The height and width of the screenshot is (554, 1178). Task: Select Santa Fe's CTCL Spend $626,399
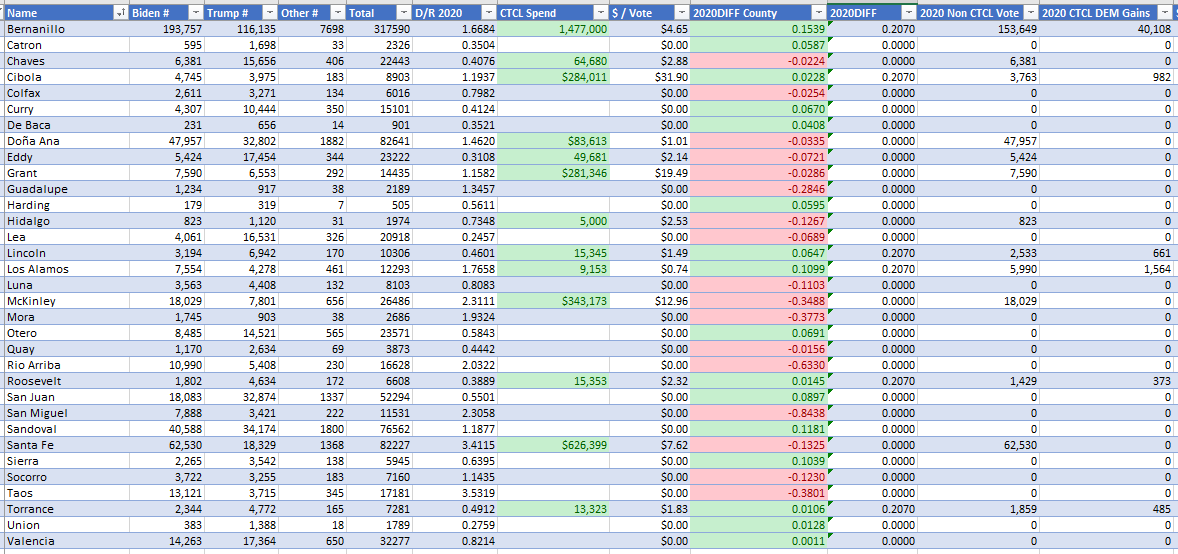(x=553, y=445)
